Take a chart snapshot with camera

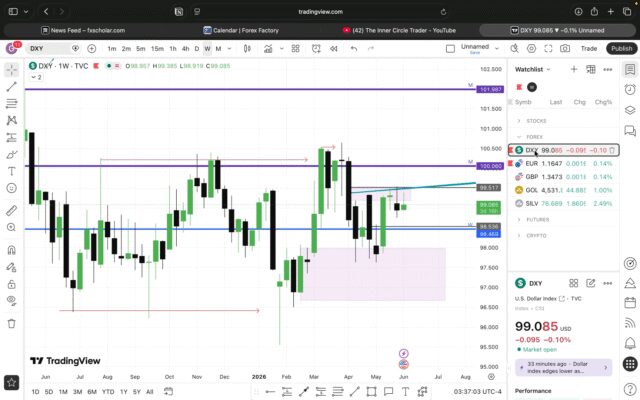pos(565,49)
